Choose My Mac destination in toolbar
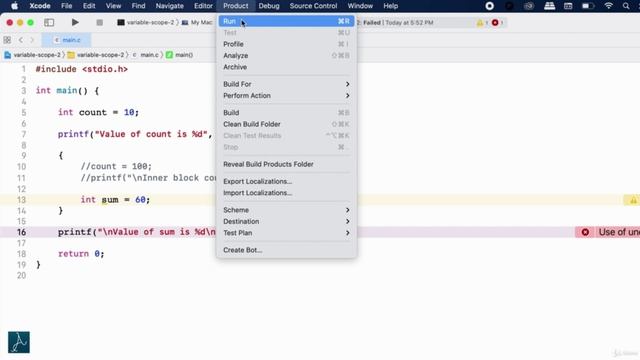 click(x=197, y=22)
